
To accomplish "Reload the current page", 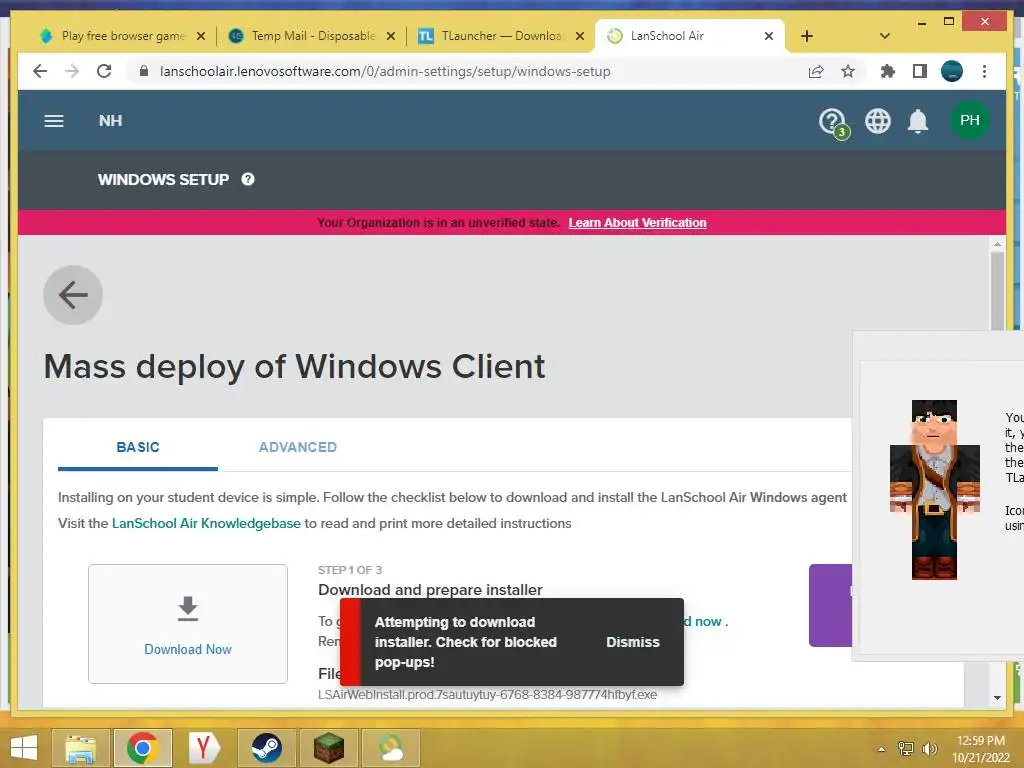I will tap(104, 71).
